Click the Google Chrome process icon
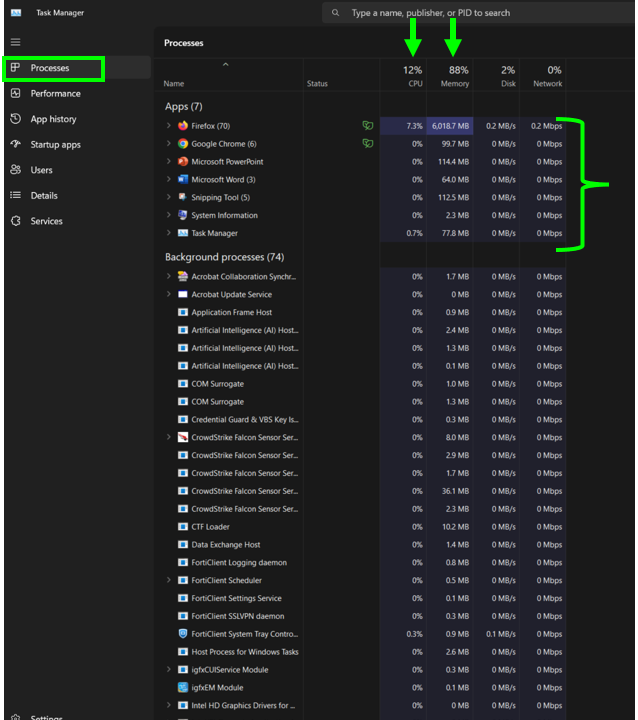Screen dimensions: 638x720 pos(182,144)
